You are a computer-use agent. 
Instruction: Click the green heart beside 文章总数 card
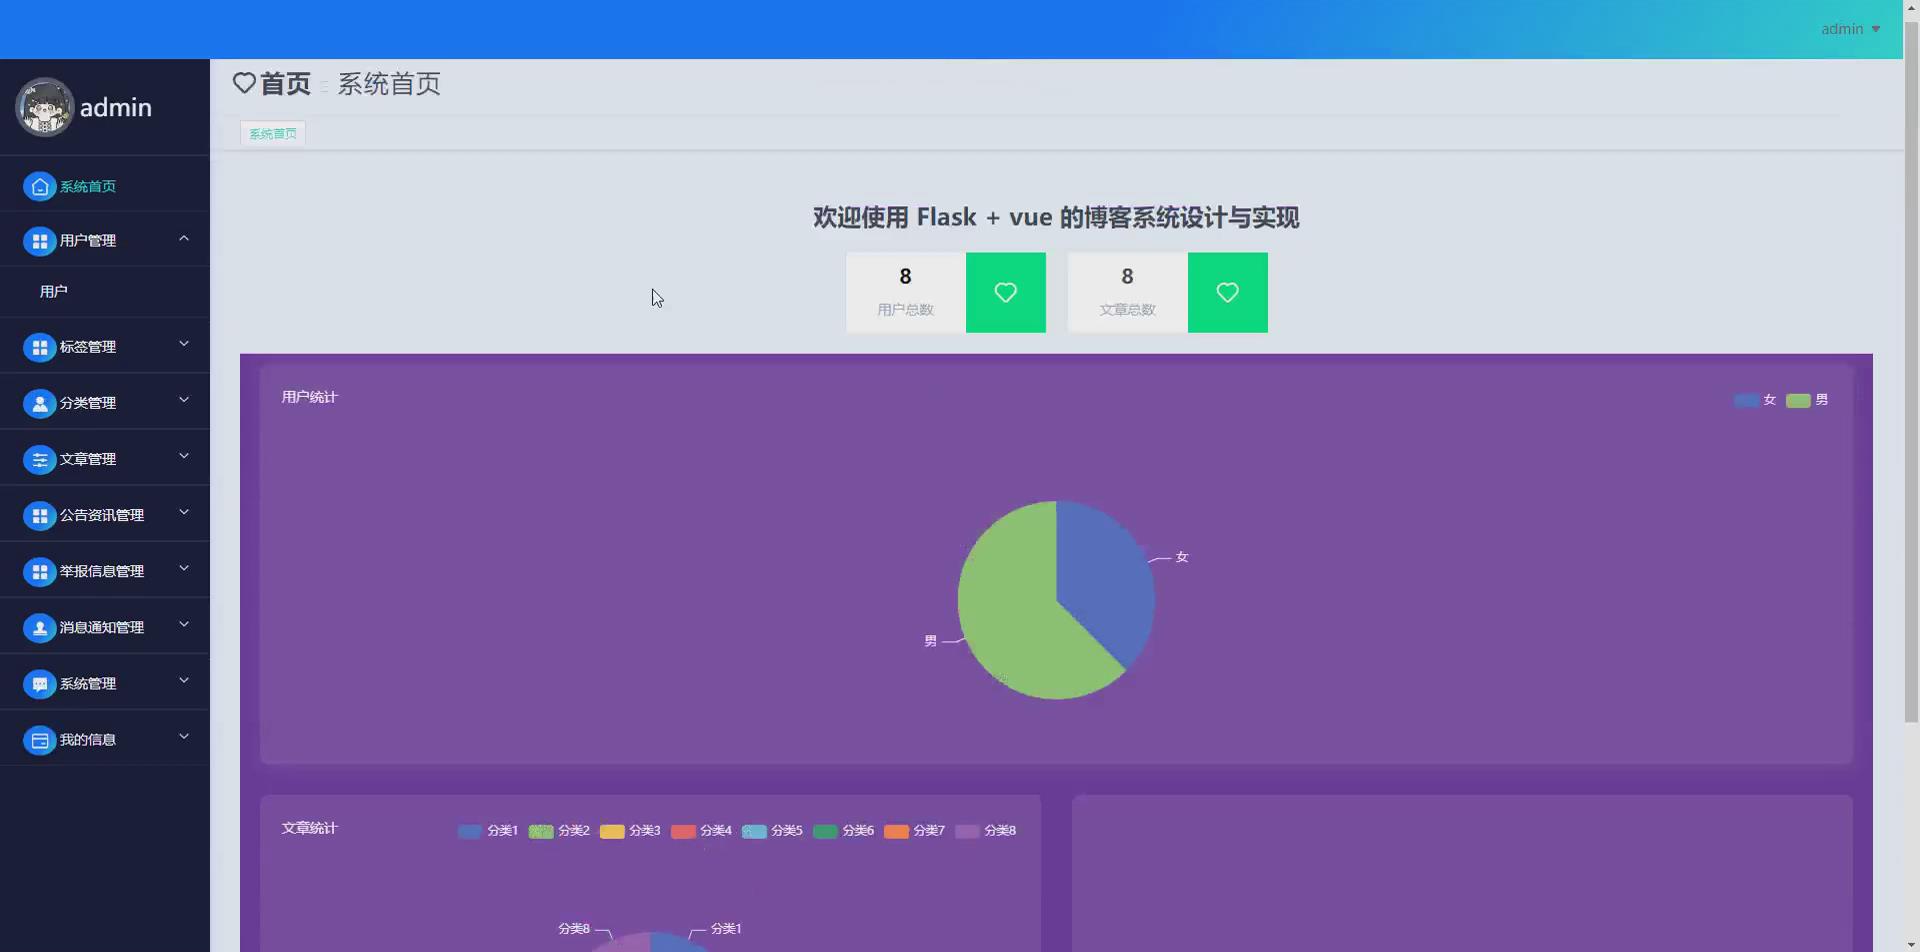click(x=1227, y=292)
